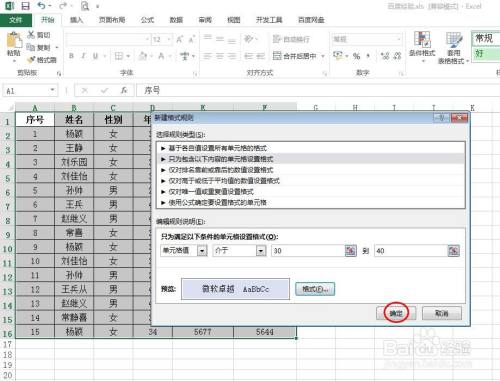Click the Print Preview icon in the quick access toolbar
The image size is (500, 381).
[85, 6]
